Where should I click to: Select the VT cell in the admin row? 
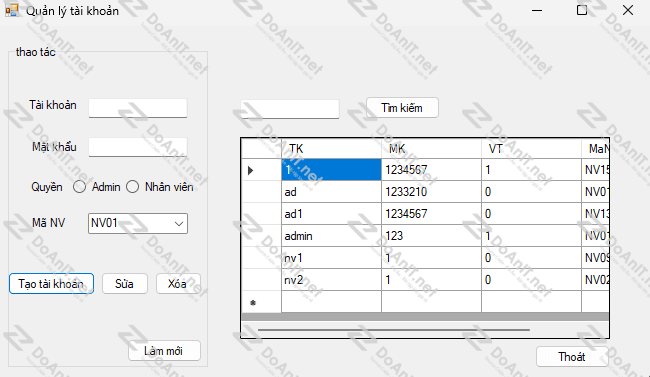coord(531,236)
